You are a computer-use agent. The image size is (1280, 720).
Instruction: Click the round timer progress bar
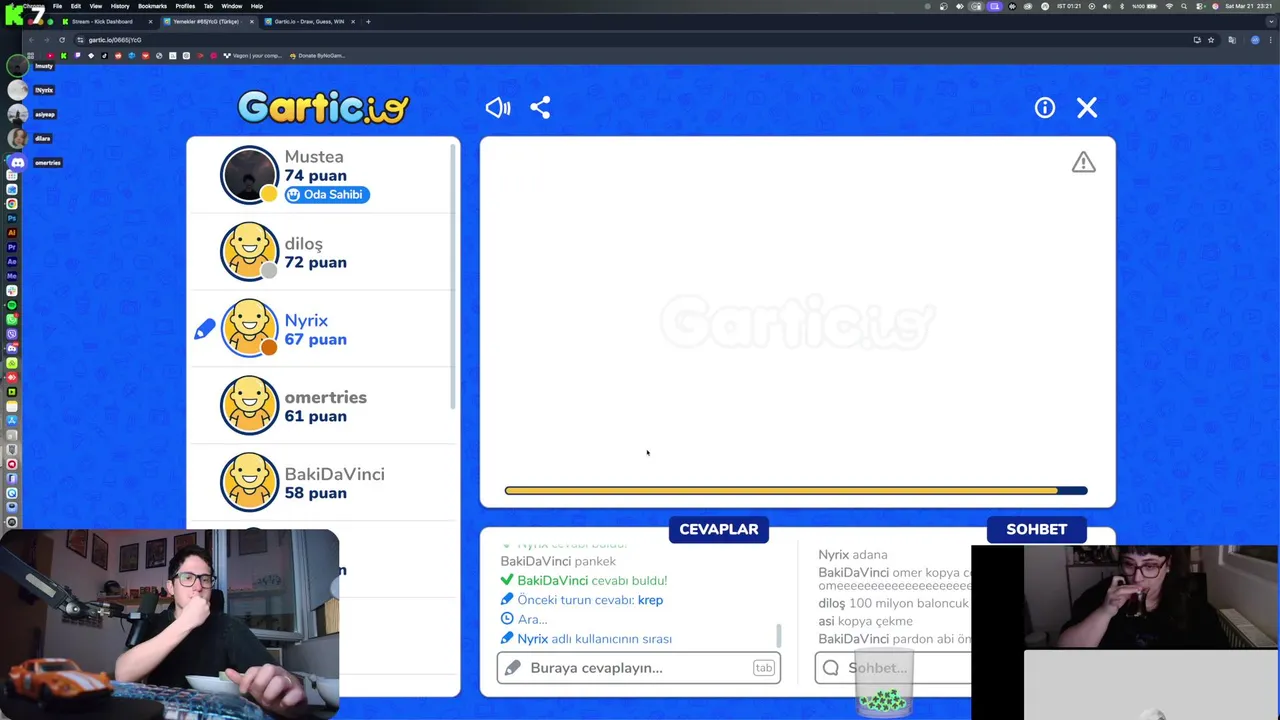(796, 490)
